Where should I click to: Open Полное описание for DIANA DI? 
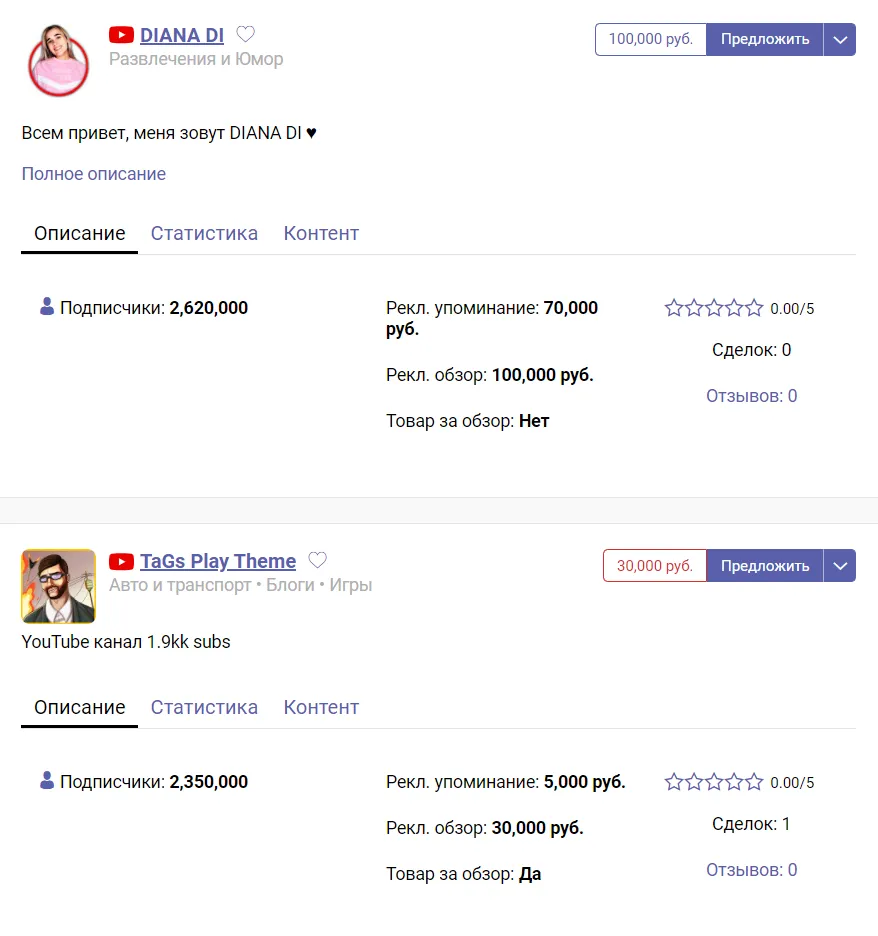(x=94, y=174)
